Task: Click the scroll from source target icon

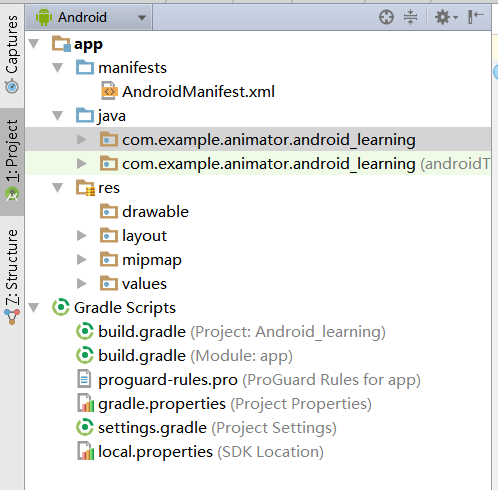Action: click(386, 17)
